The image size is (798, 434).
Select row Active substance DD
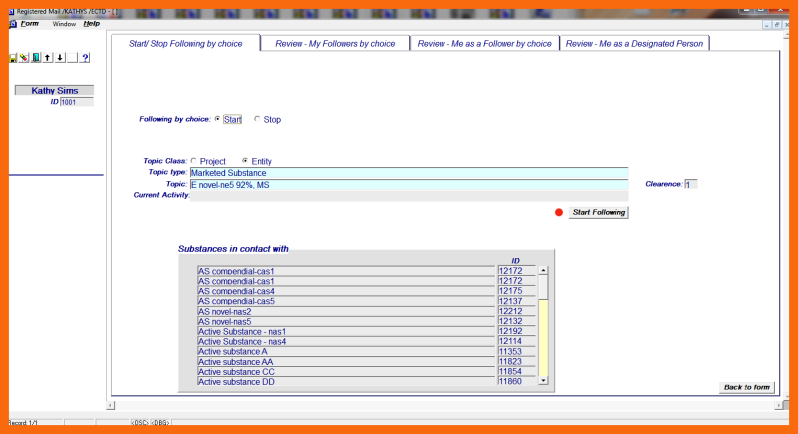tap(346, 382)
